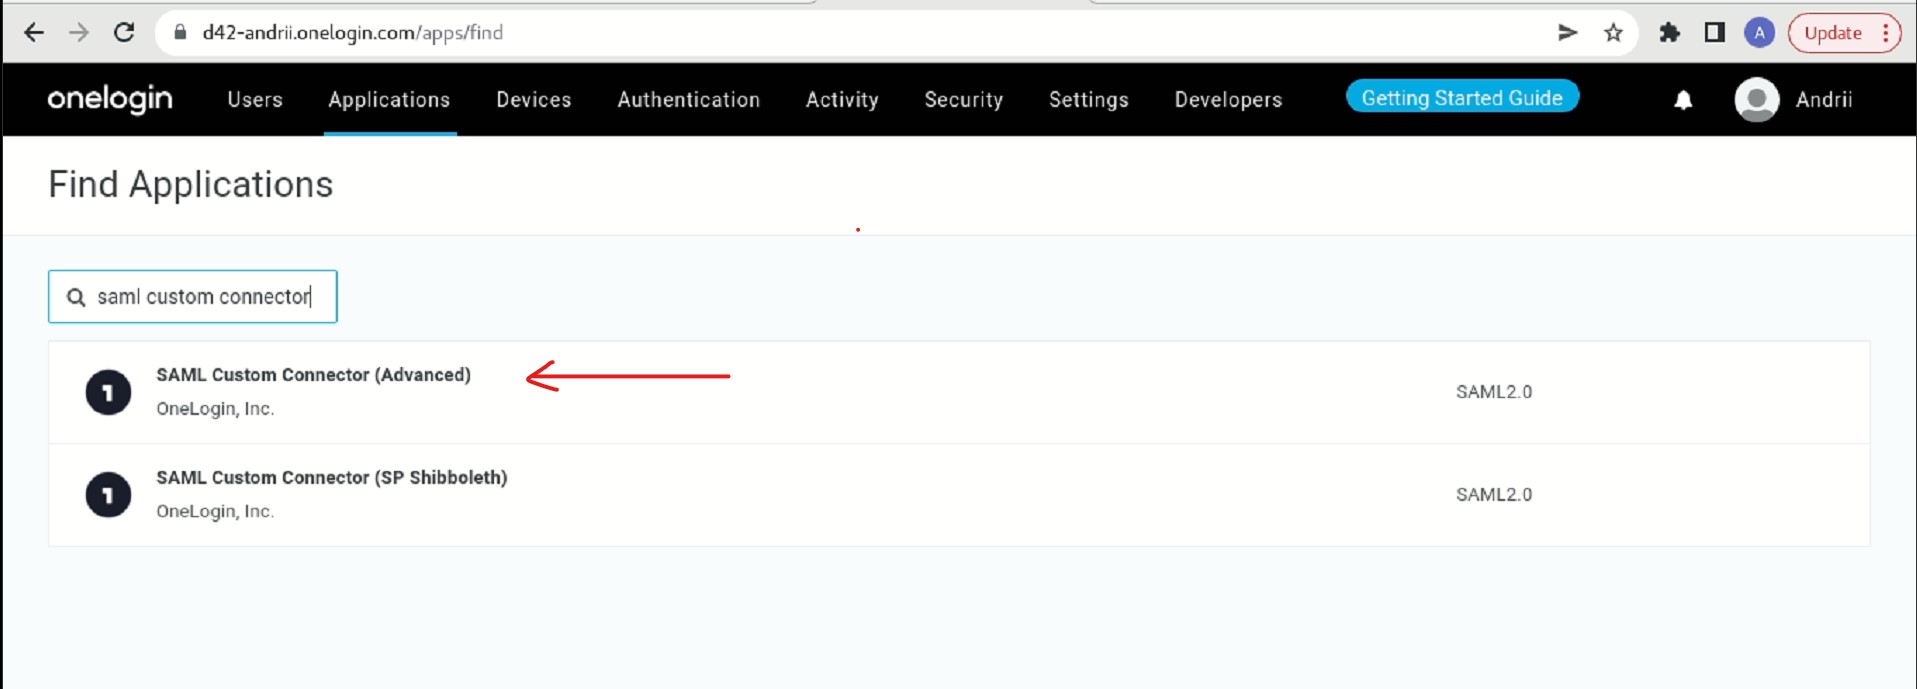Open the Applications menu
1917x689 pixels.
click(389, 100)
